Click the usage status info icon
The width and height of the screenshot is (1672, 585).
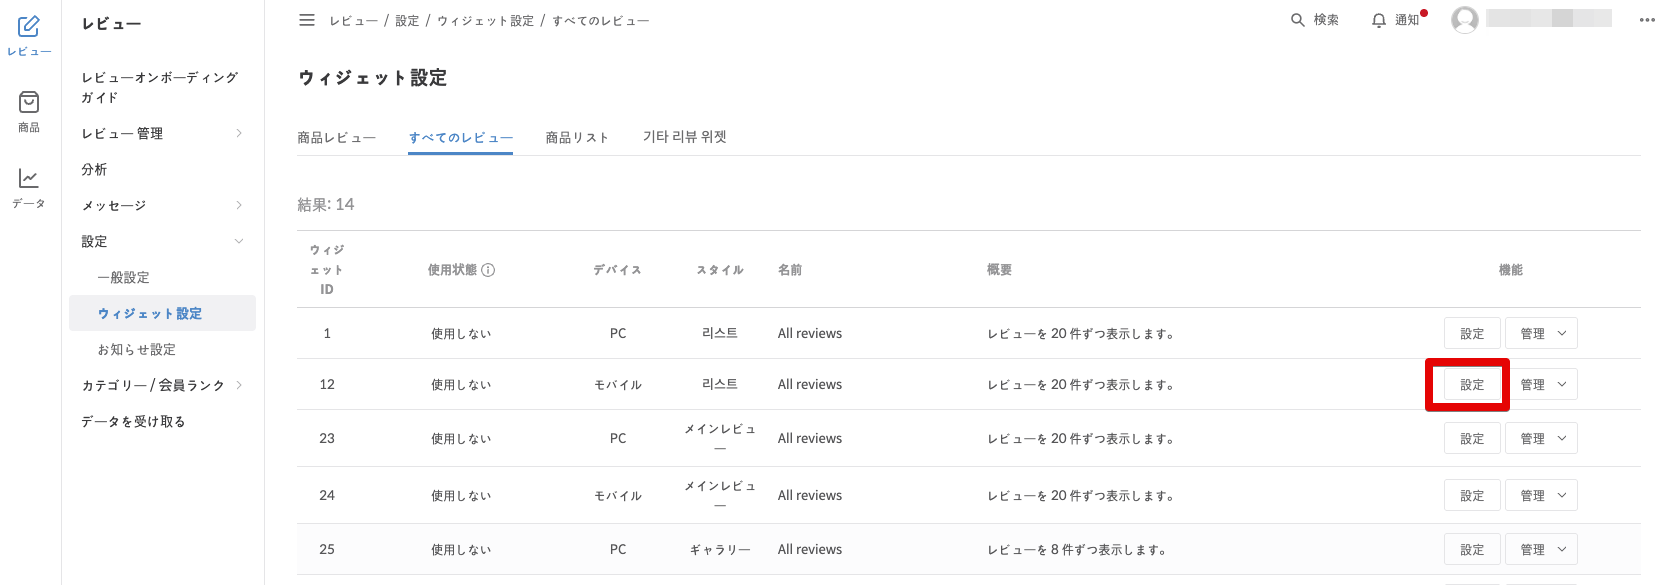click(488, 270)
